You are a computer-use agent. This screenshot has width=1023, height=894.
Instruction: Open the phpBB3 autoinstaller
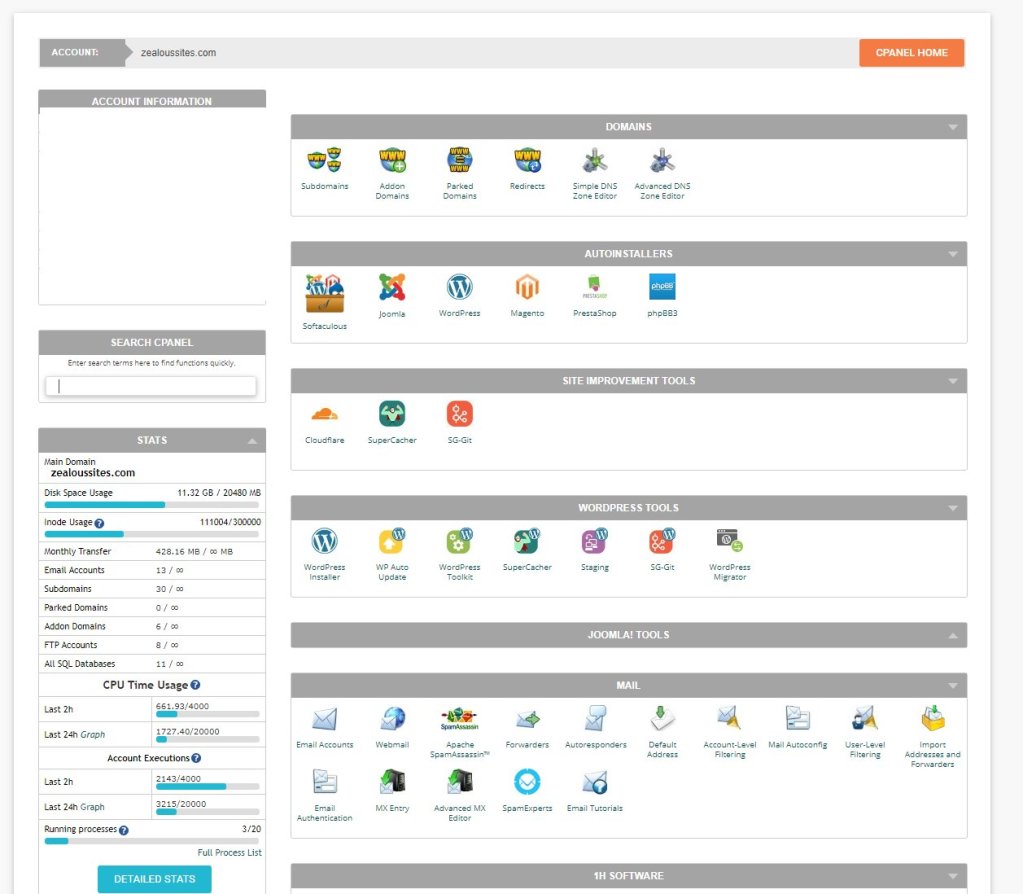coord(662,287)
